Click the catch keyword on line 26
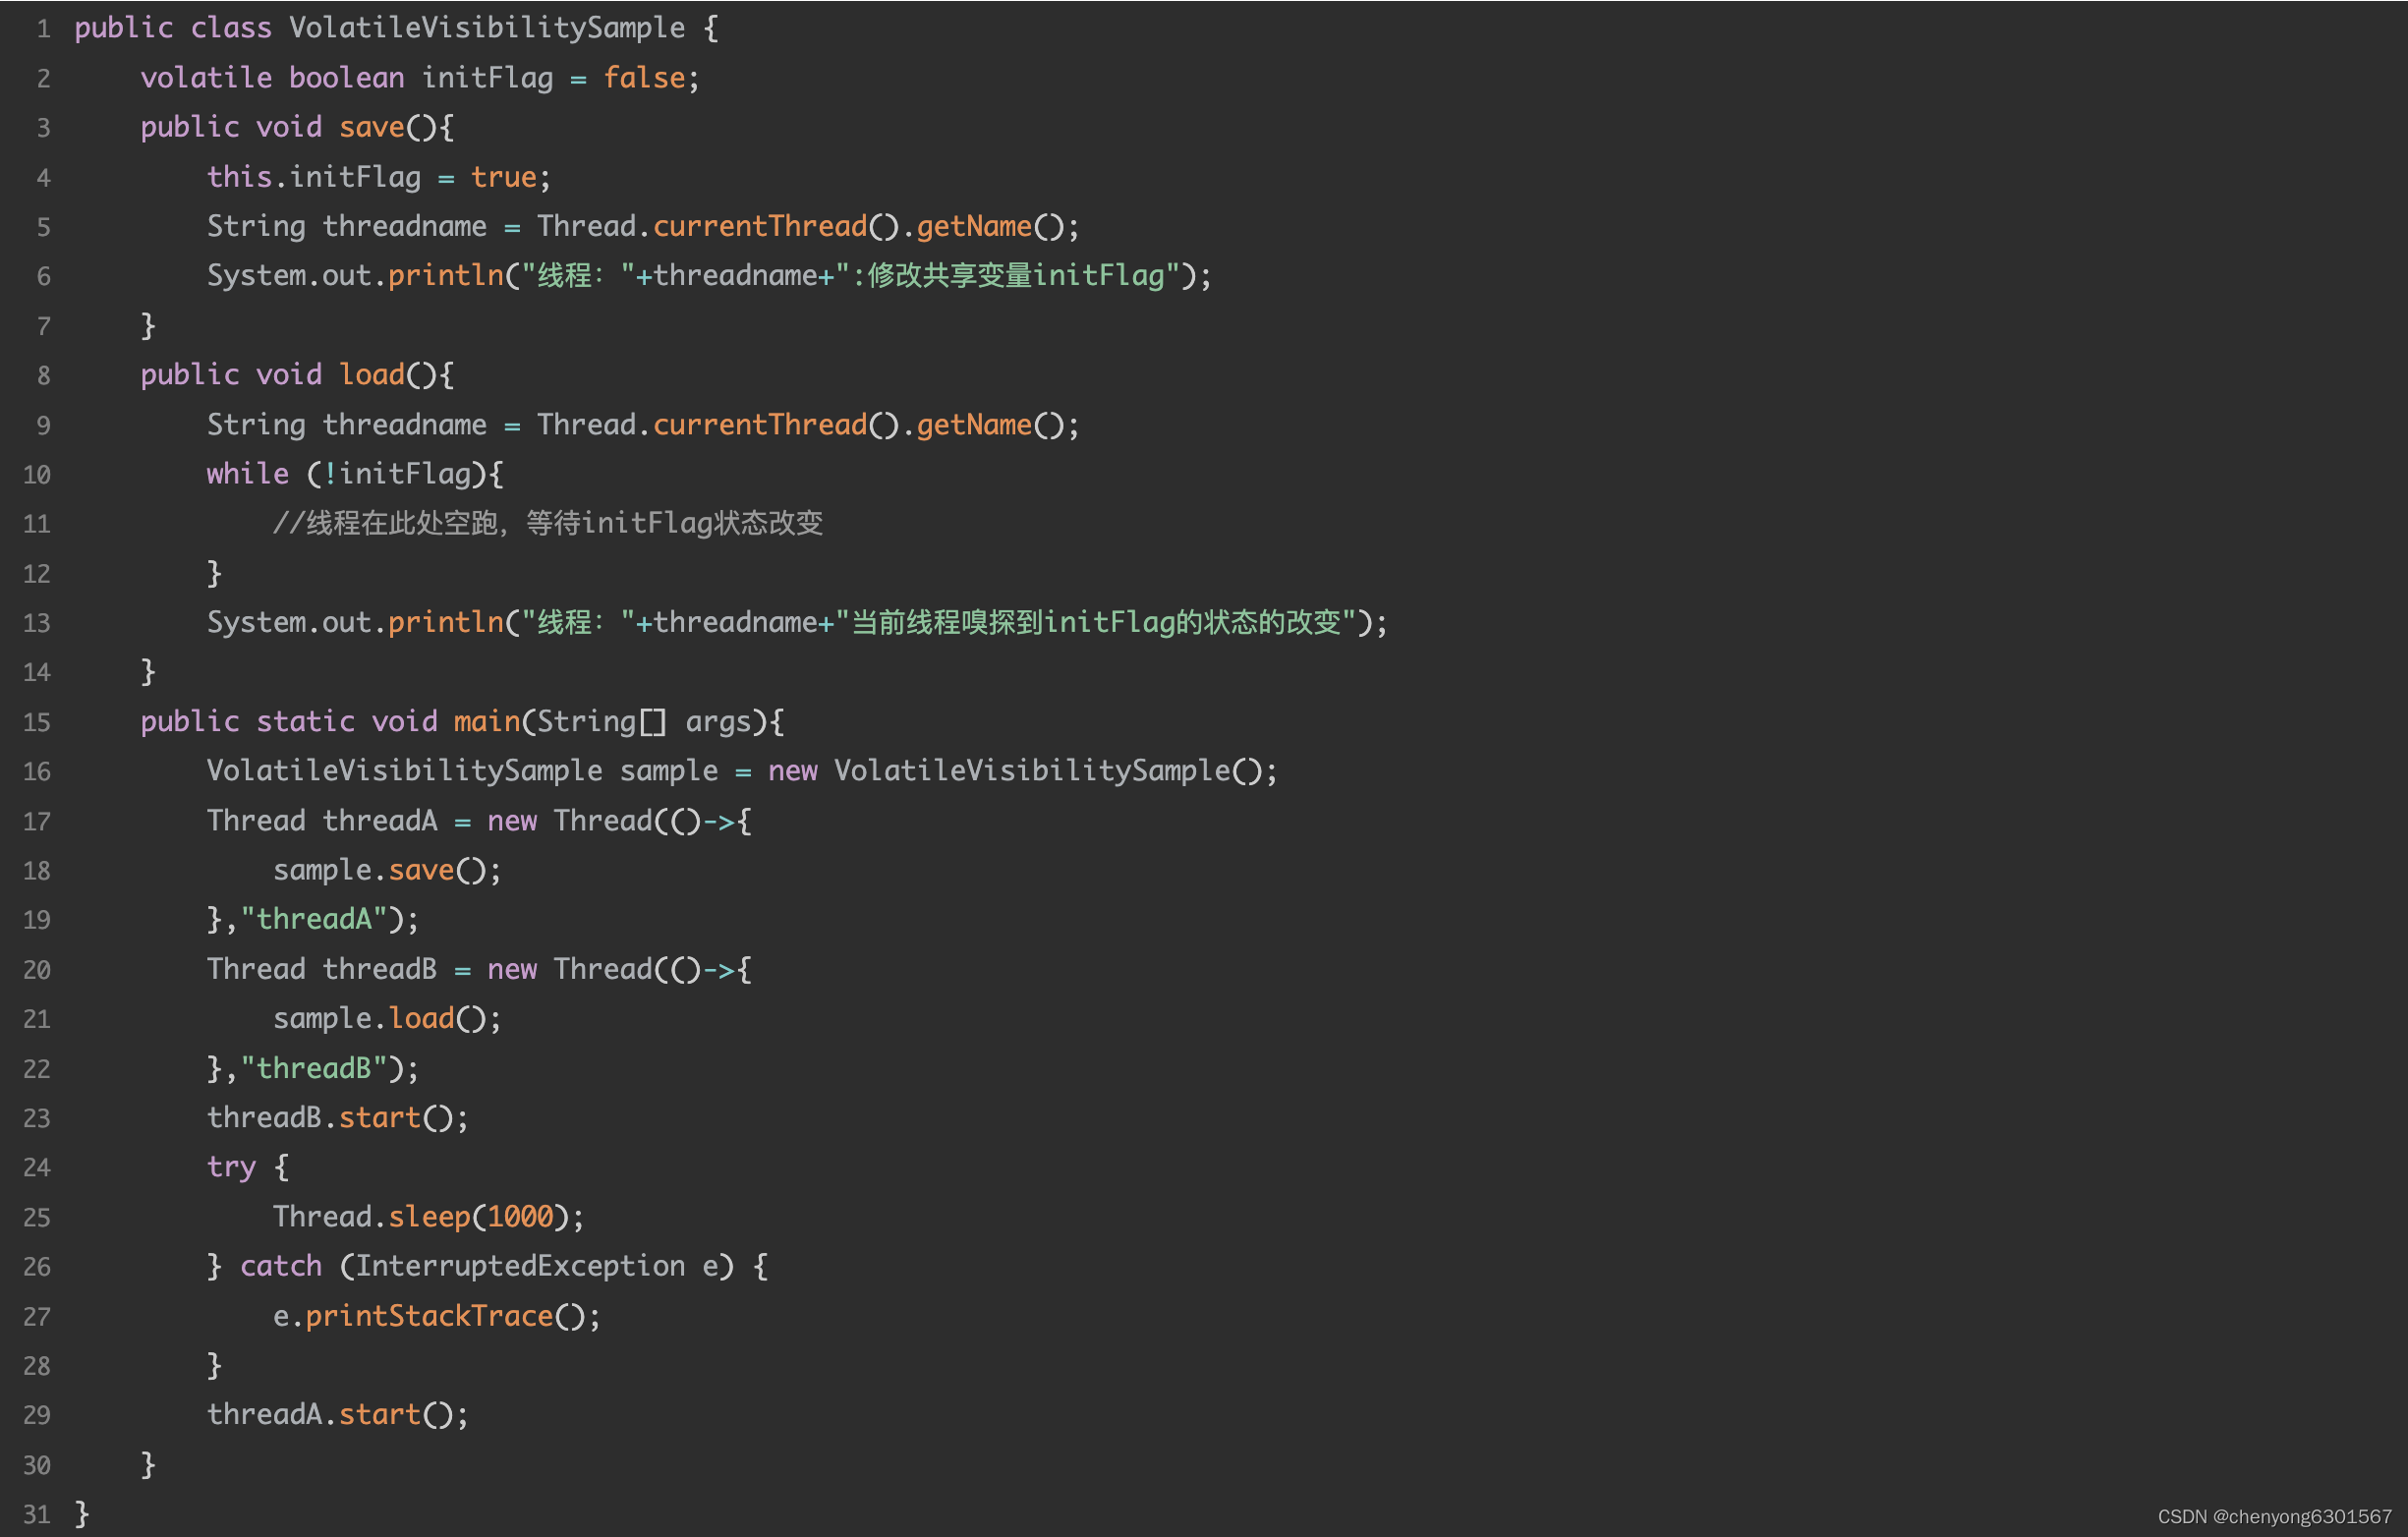2408x1537 pixels. click(281, 1266)
